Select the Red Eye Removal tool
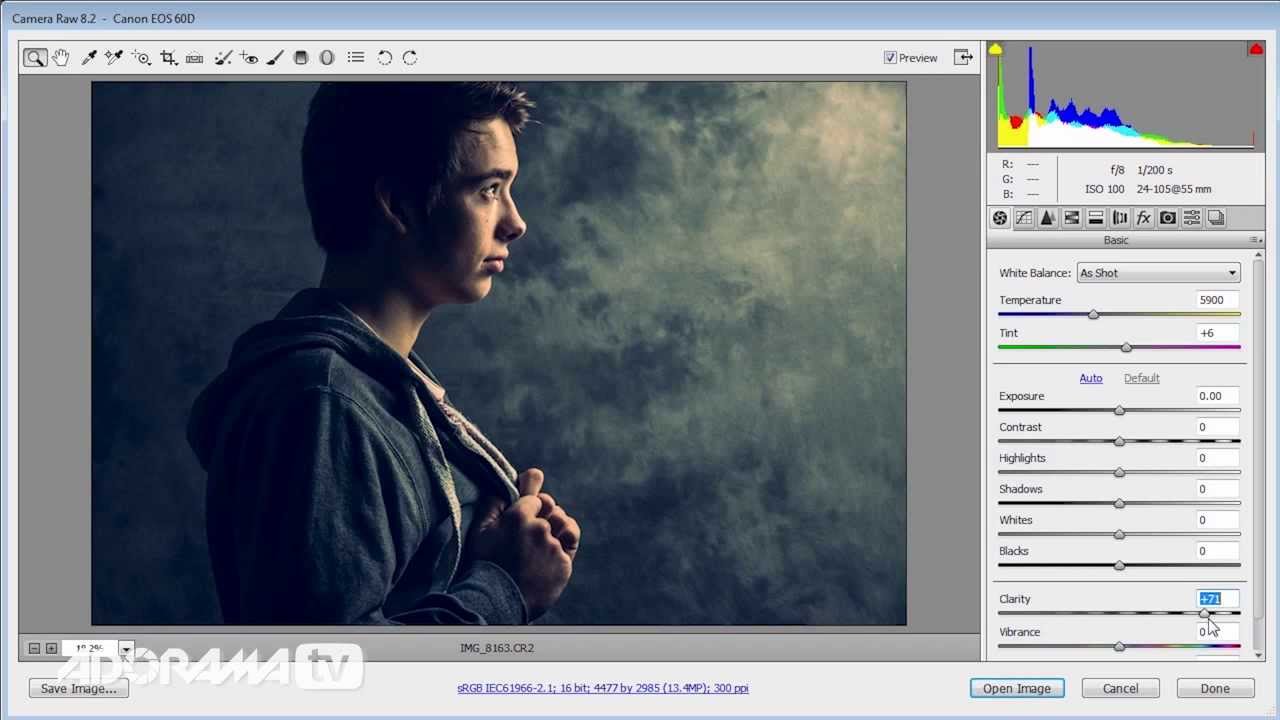 click(x=249, y=58)
